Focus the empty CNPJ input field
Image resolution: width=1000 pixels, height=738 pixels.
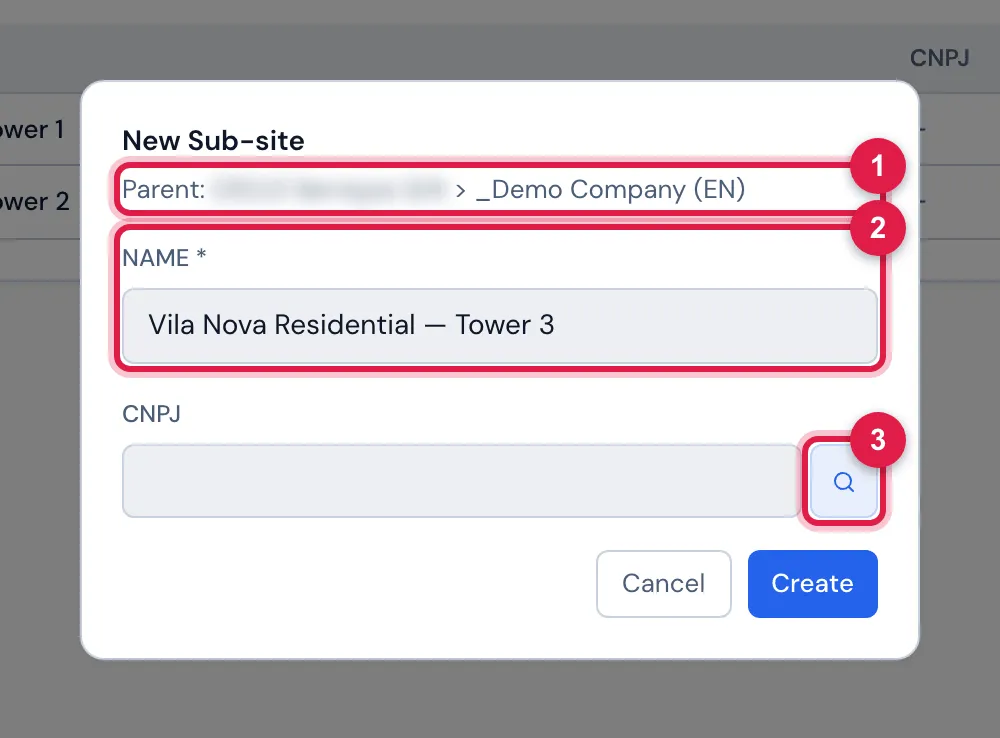(461, 481)
